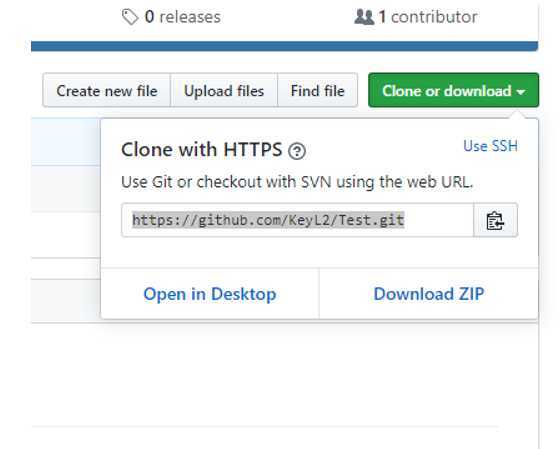Screen dimensions: 559x449
Task: Click Open in Desktop
Action: (x=210, y=294)
